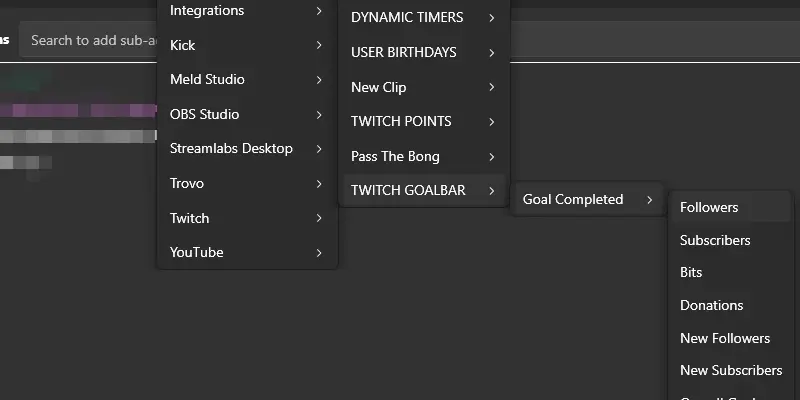Expand Streamlabs Desktop arrow chevron
Image resolution: width=800 pixels, height=400 pixels.
[318, 149]
